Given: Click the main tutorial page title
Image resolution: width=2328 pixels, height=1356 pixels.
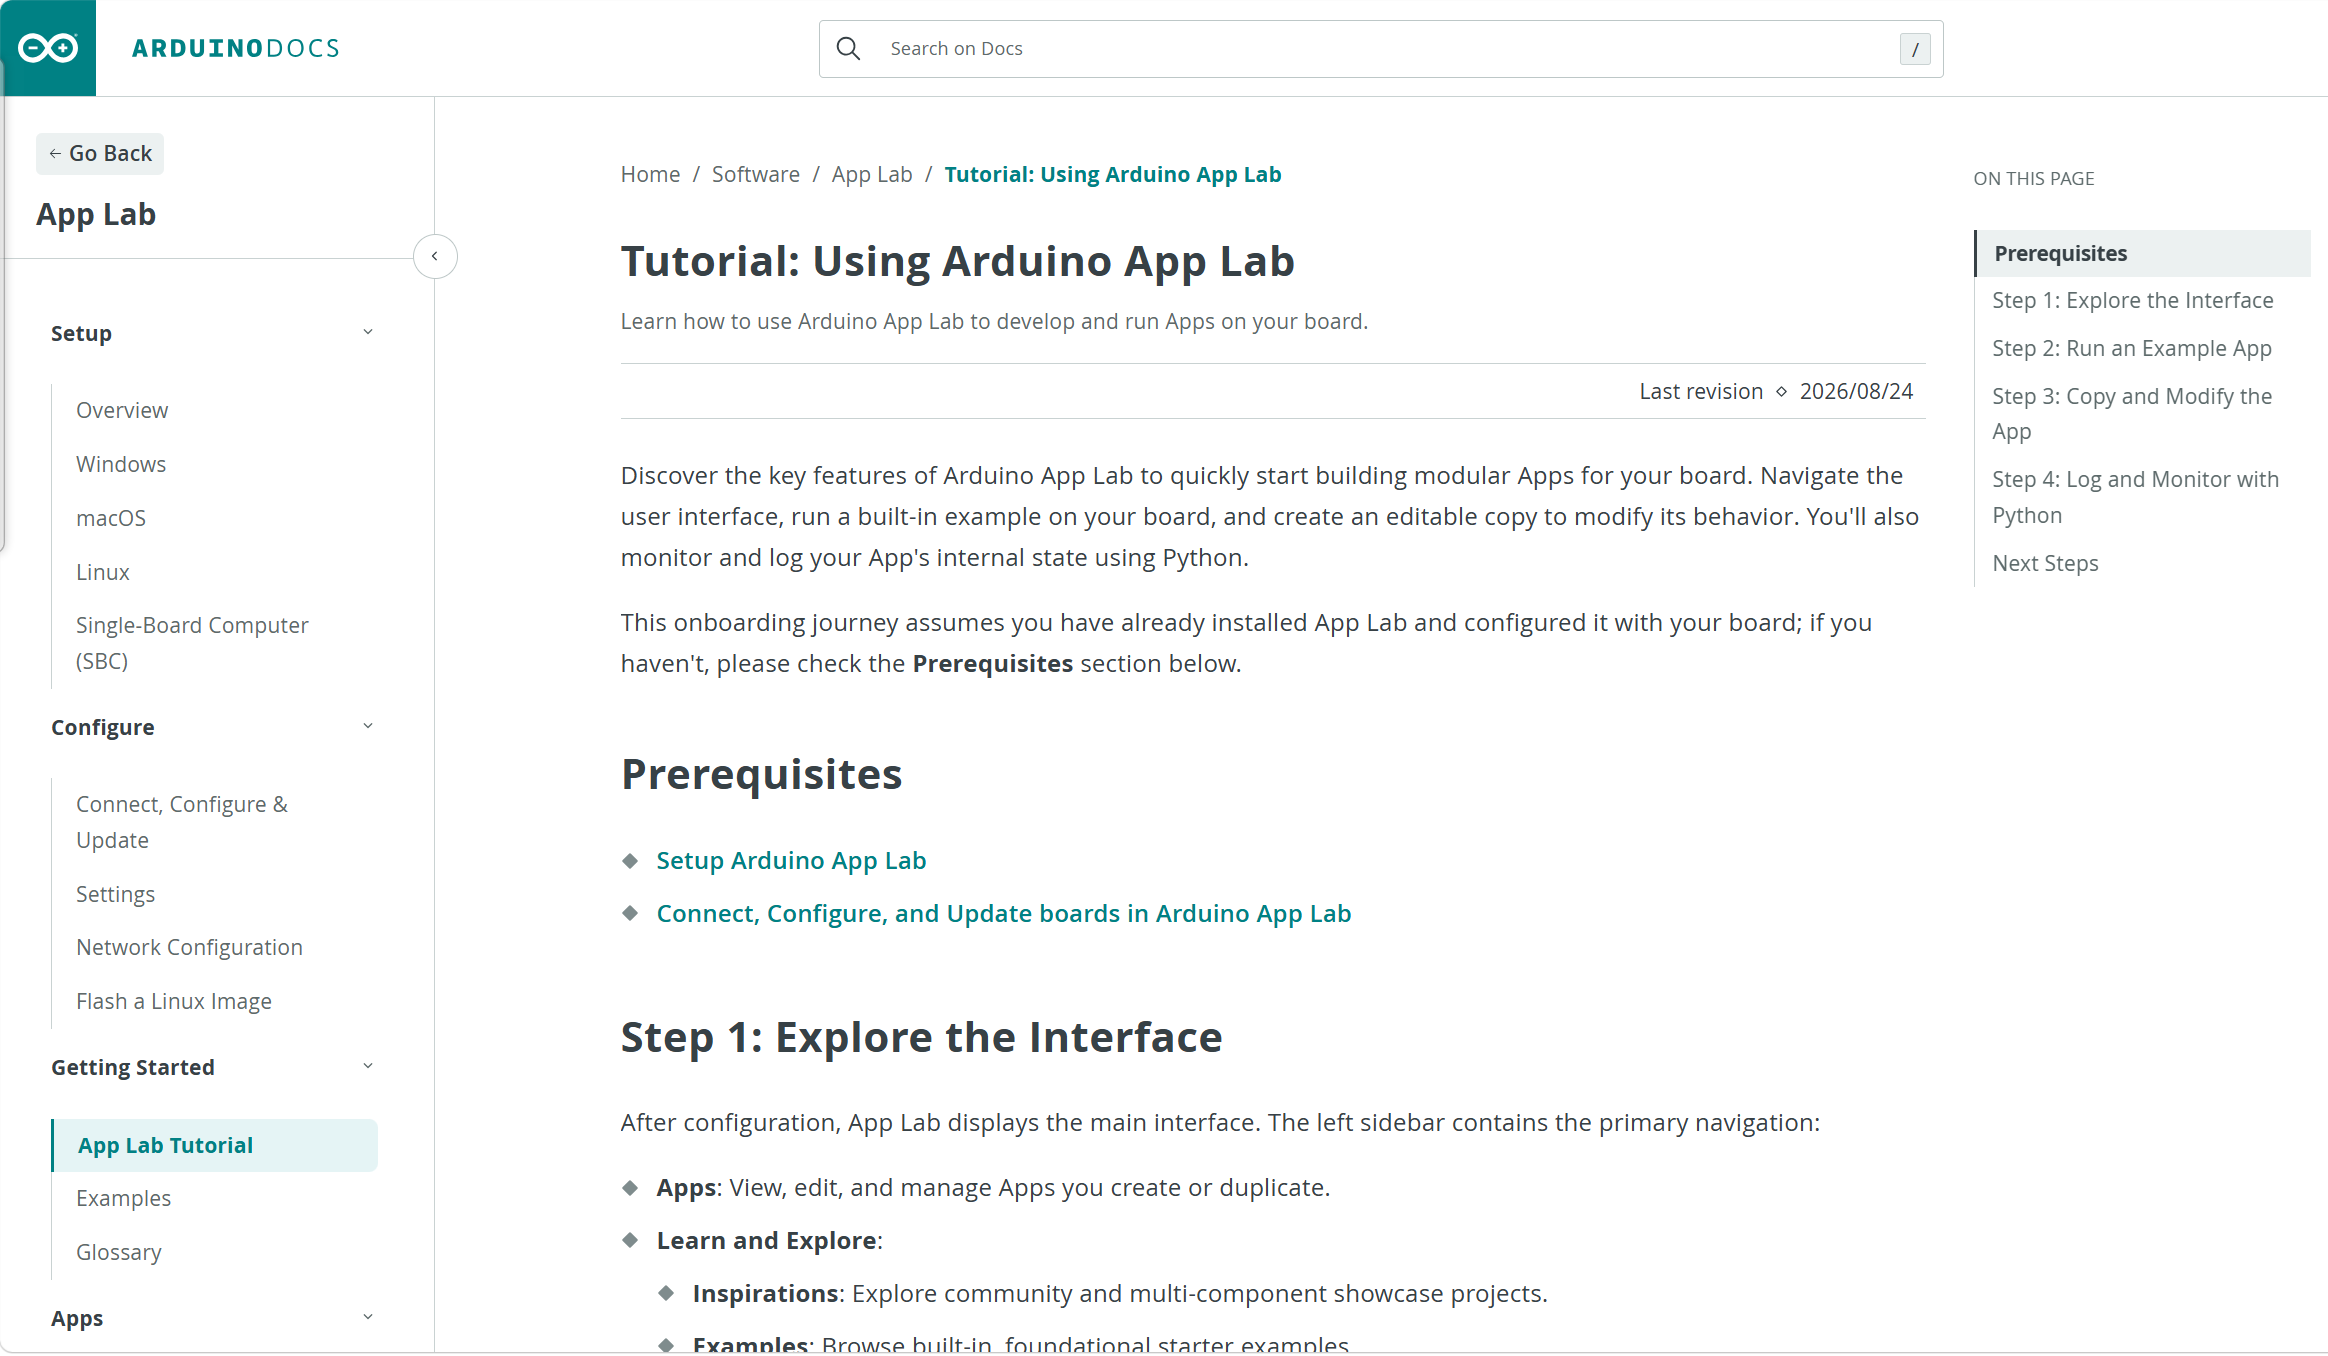Looking at the screenshot, I should 958,262.
